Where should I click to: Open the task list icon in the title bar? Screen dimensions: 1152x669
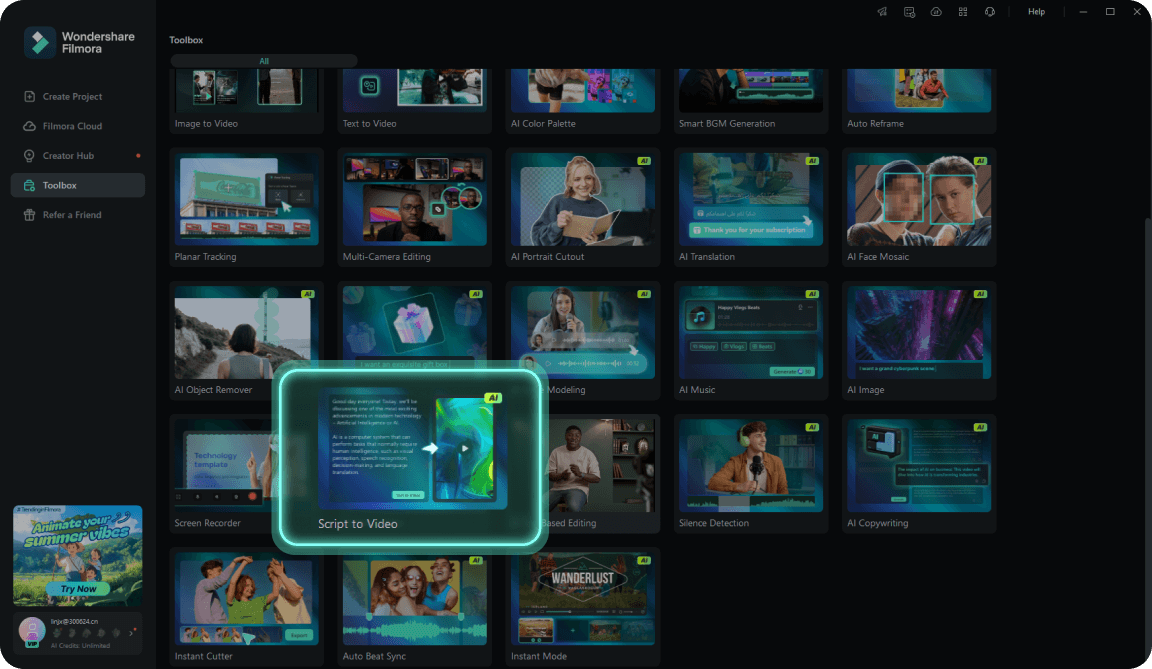tap(910, 12)
